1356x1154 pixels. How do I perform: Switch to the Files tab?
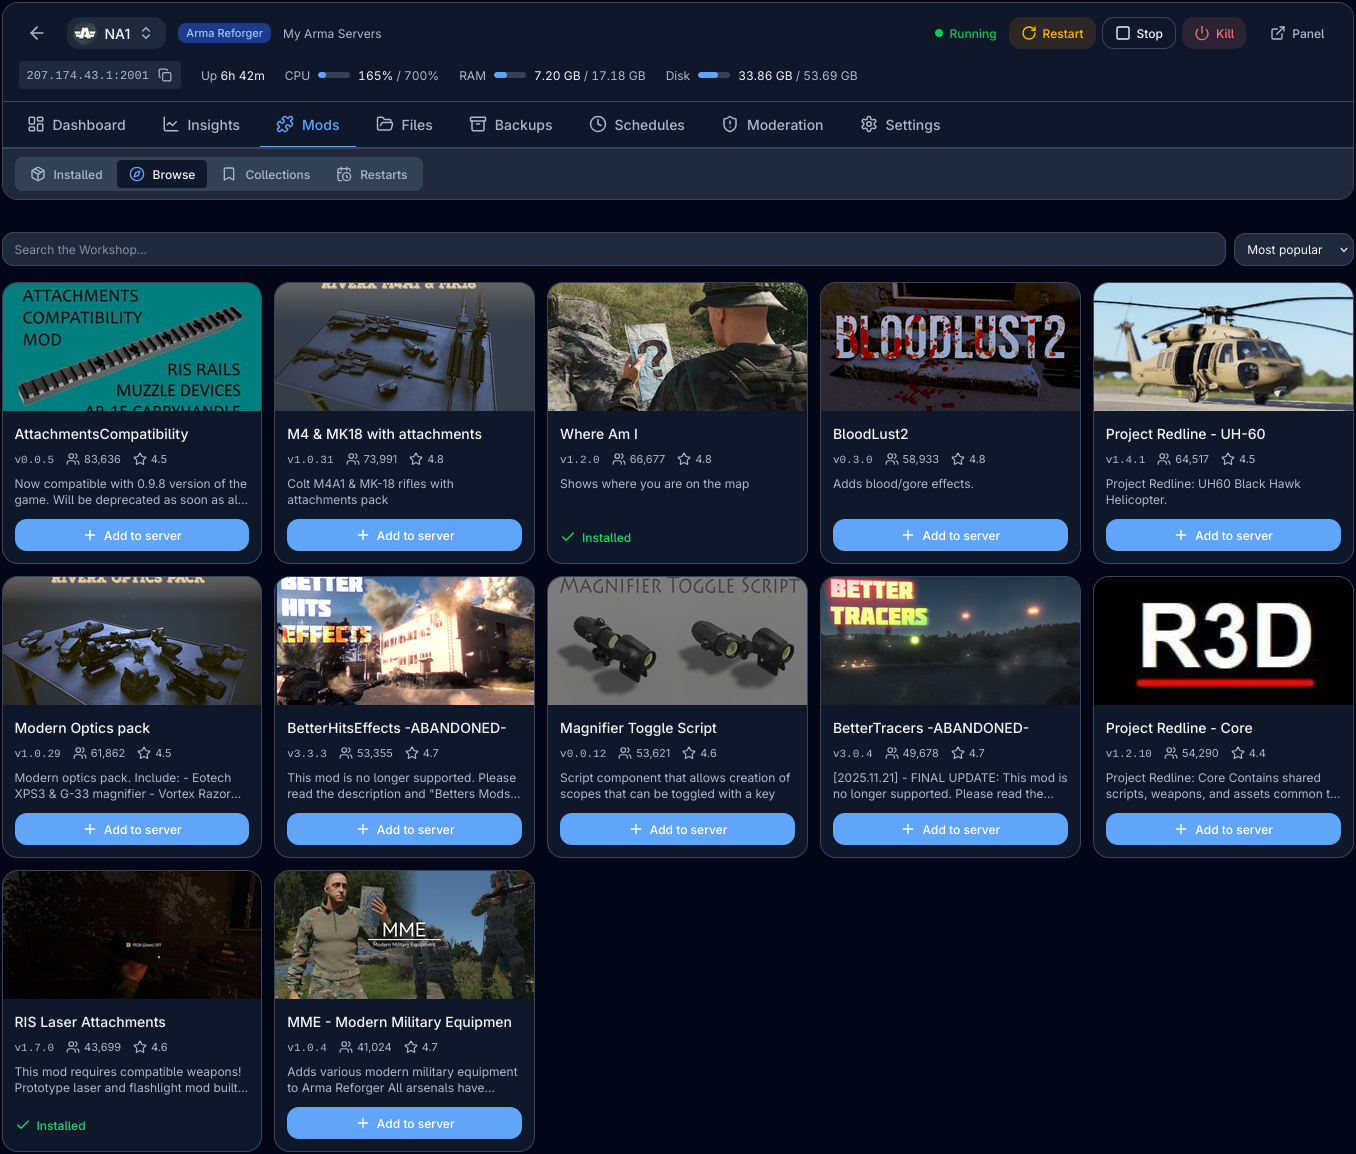click(404, 125)
